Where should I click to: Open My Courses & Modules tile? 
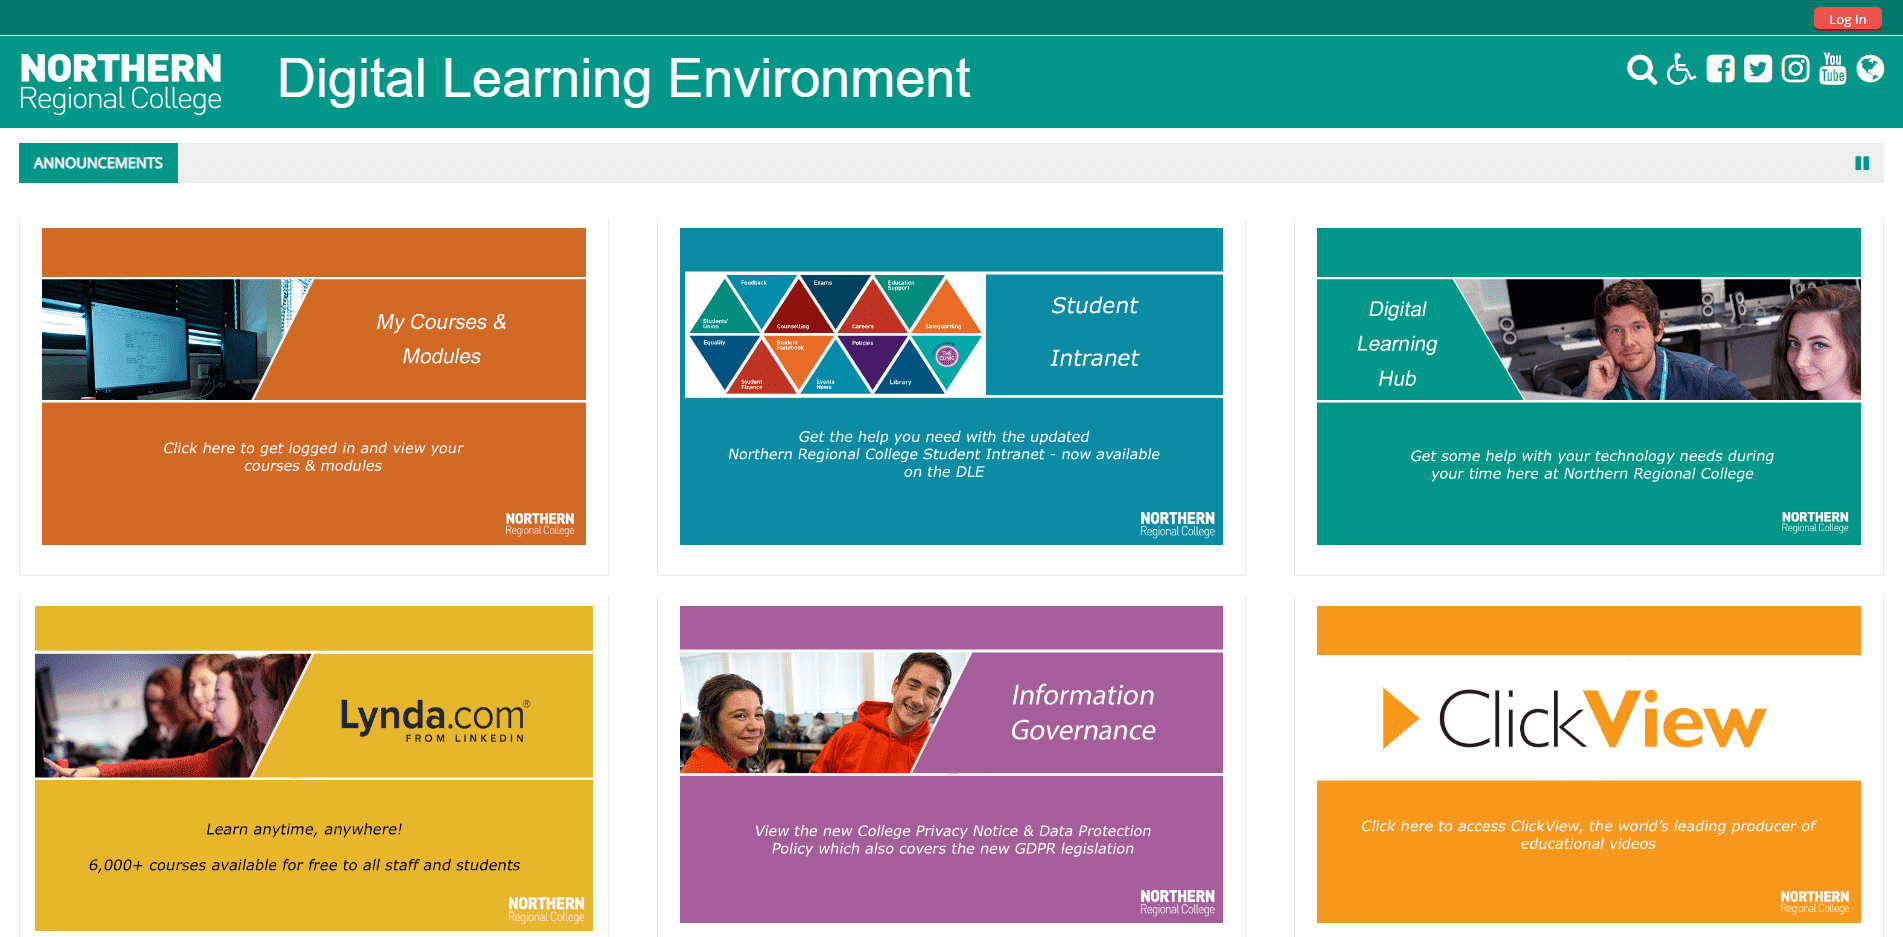(314, 386)
